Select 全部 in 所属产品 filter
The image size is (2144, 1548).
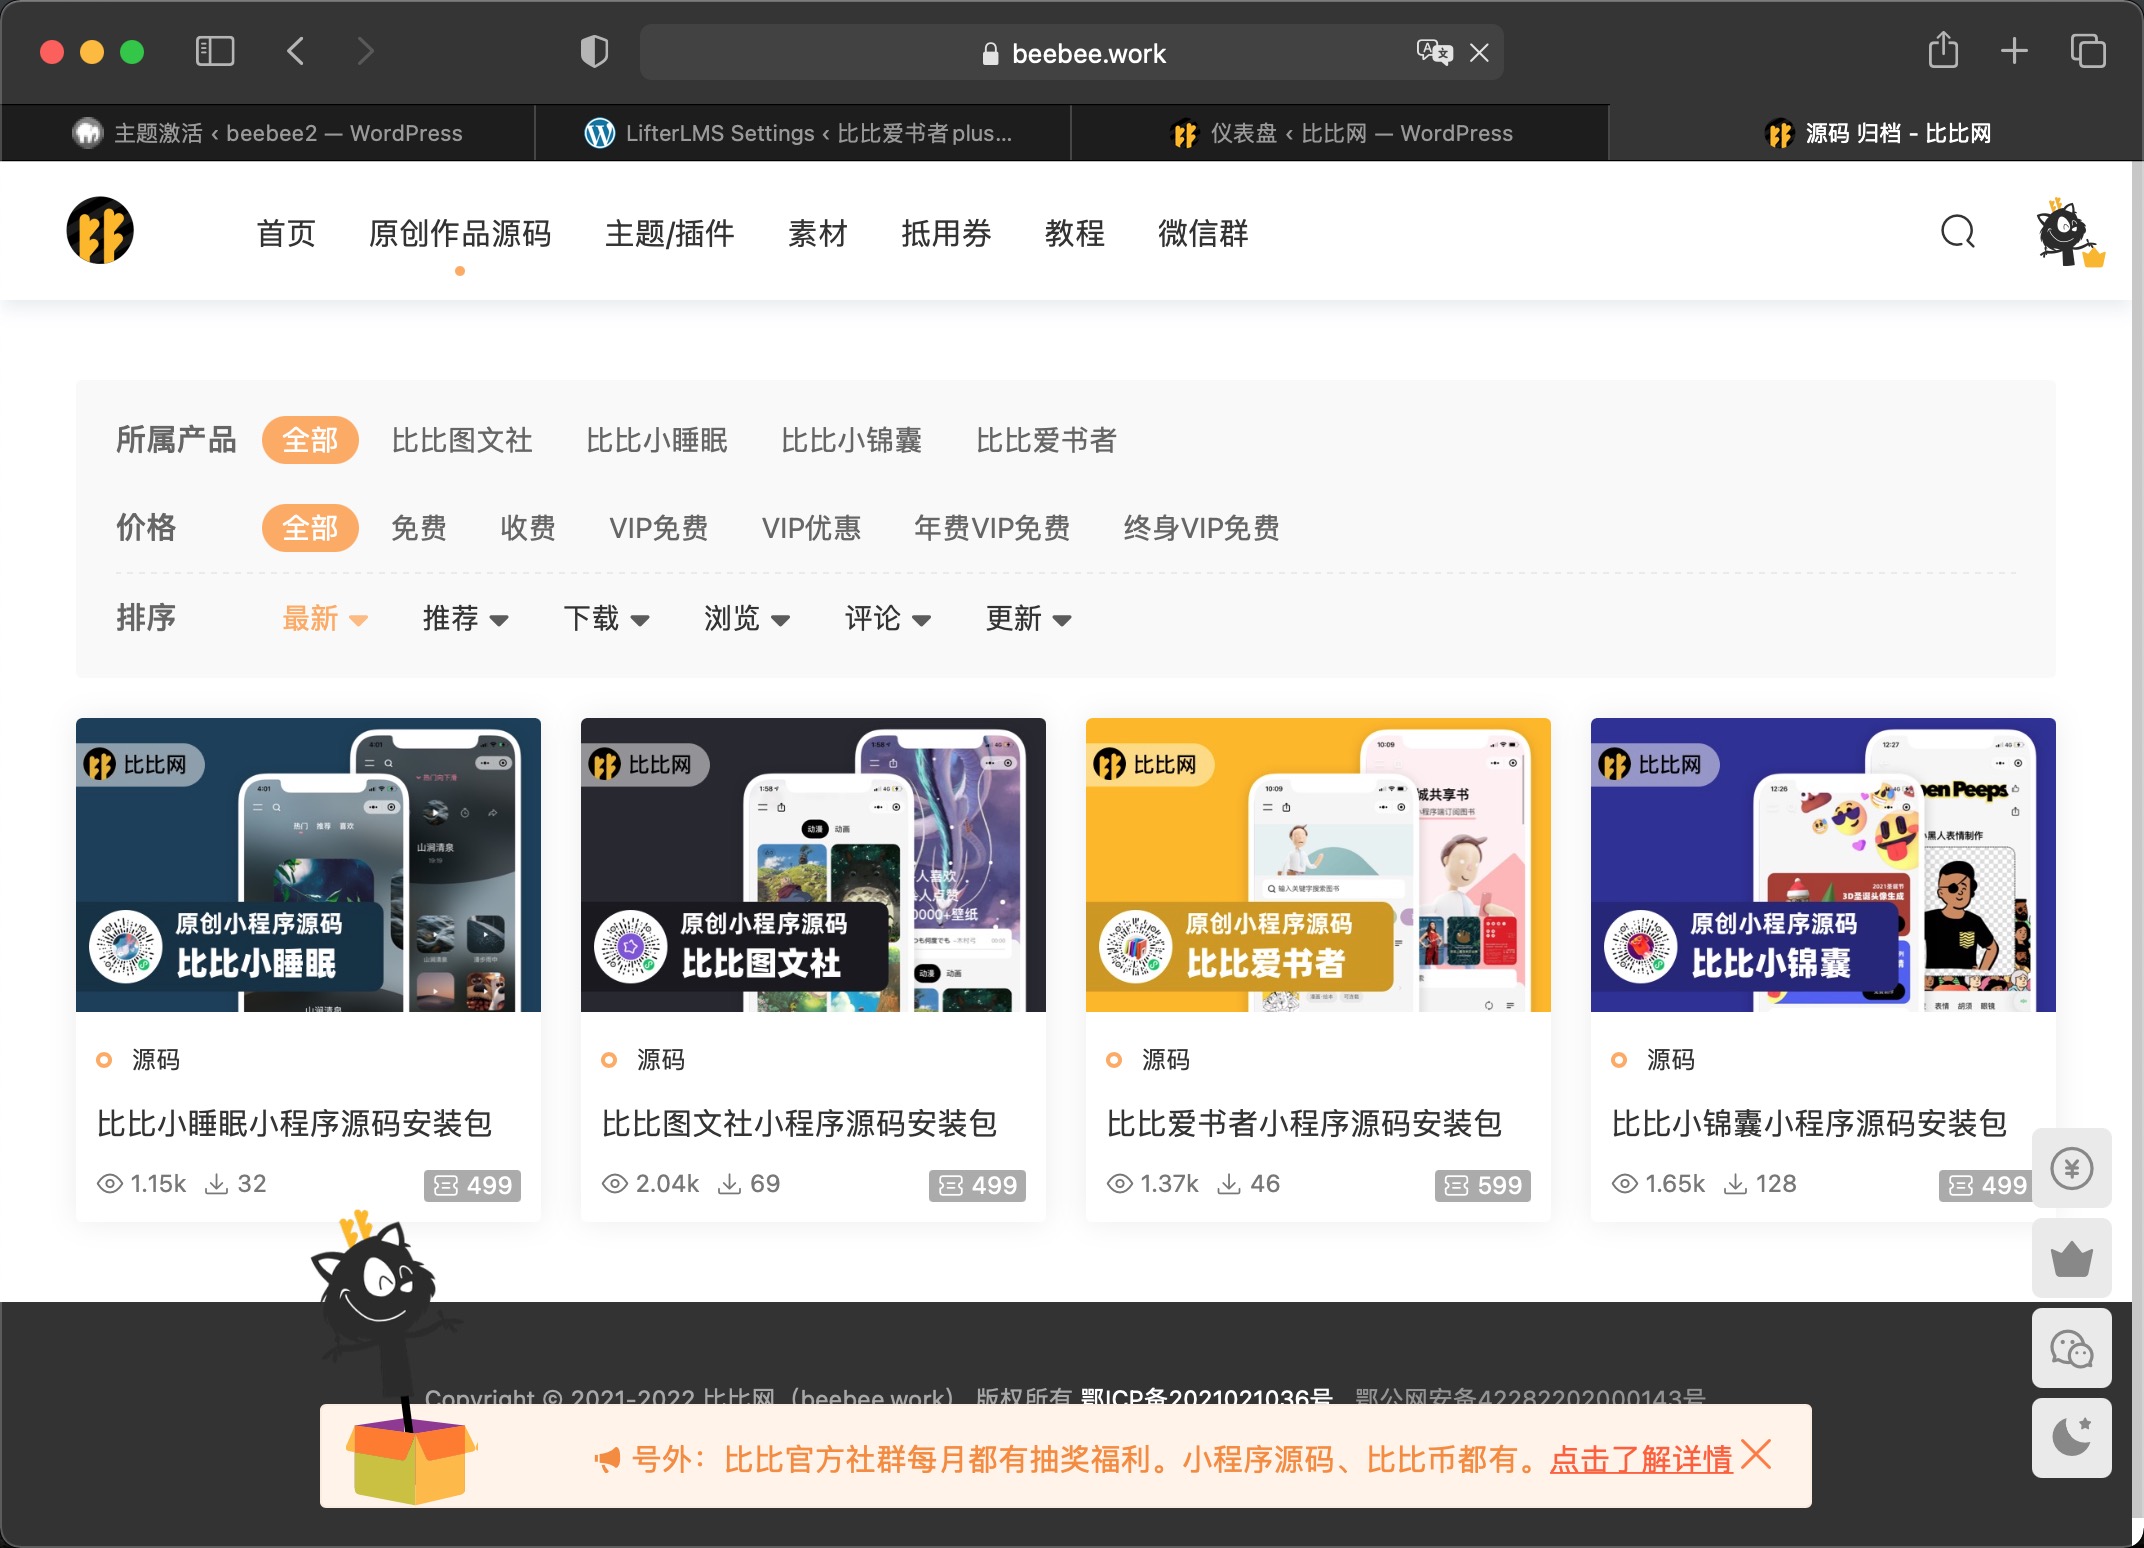coord(310,440)
